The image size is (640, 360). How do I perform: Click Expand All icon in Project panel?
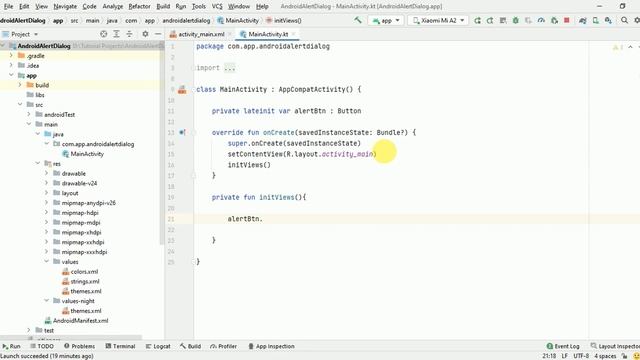click(x=116, y=34)
